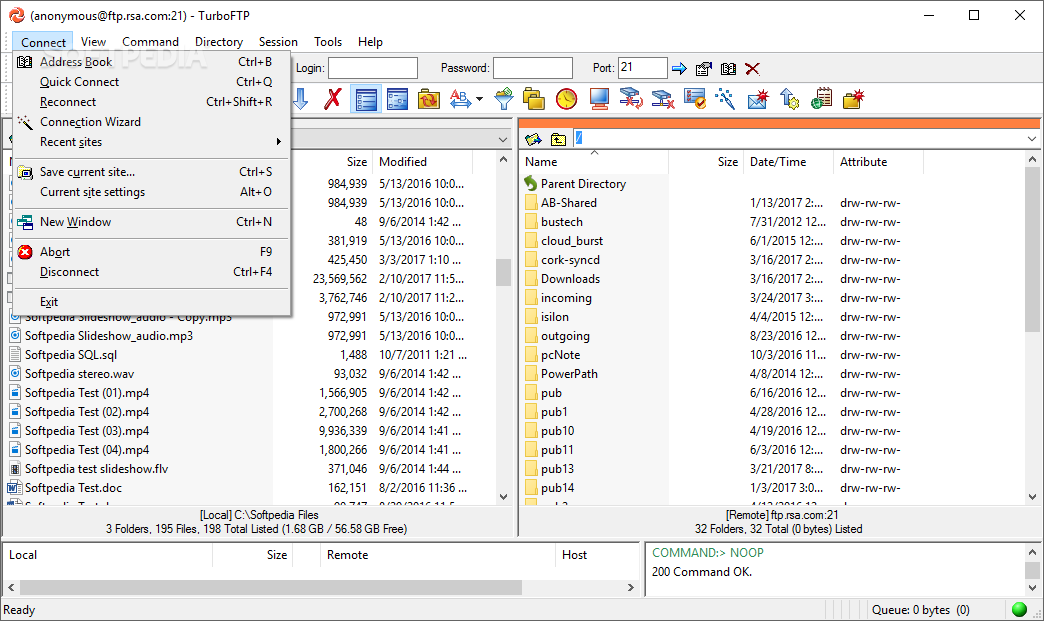Open the address book icon in quick-connect bar
Image resolution: width=1044 pixels, height=621 pixels.
tap(728, 69)
